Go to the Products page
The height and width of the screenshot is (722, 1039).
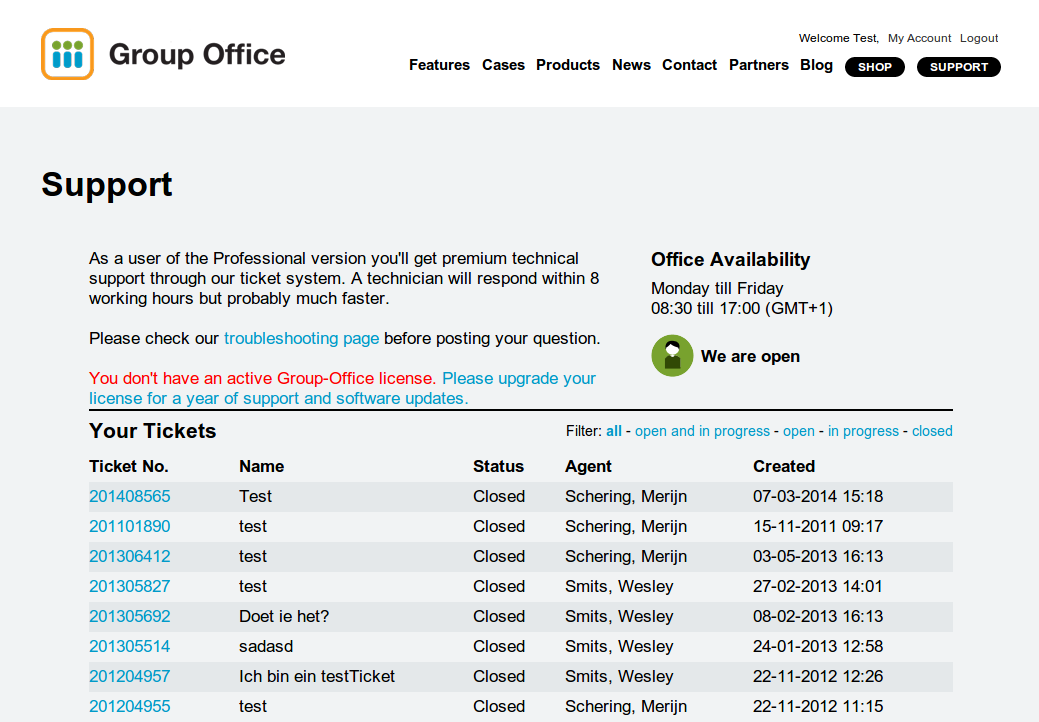pos(568,65)
